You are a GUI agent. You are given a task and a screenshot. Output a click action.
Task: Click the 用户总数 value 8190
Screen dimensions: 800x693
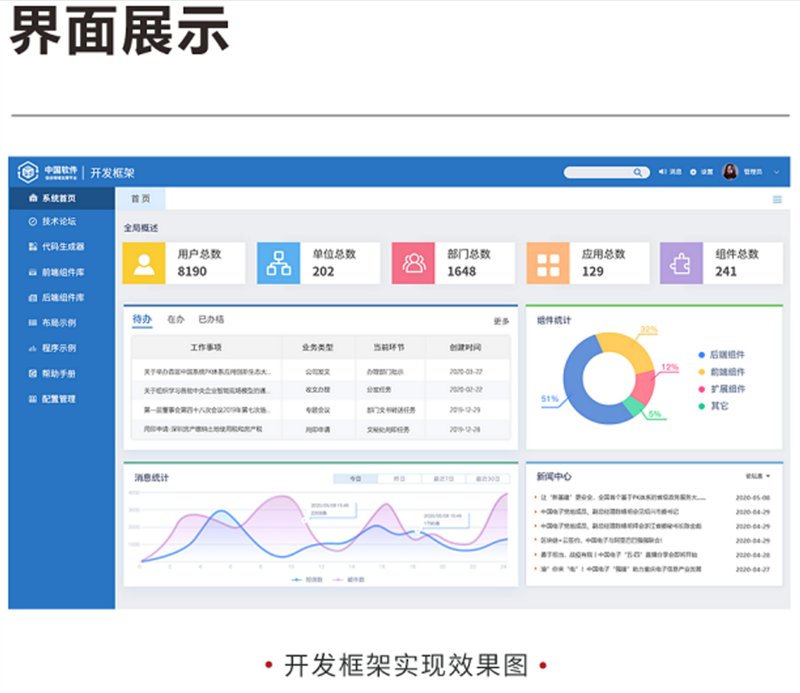point(192,271)
